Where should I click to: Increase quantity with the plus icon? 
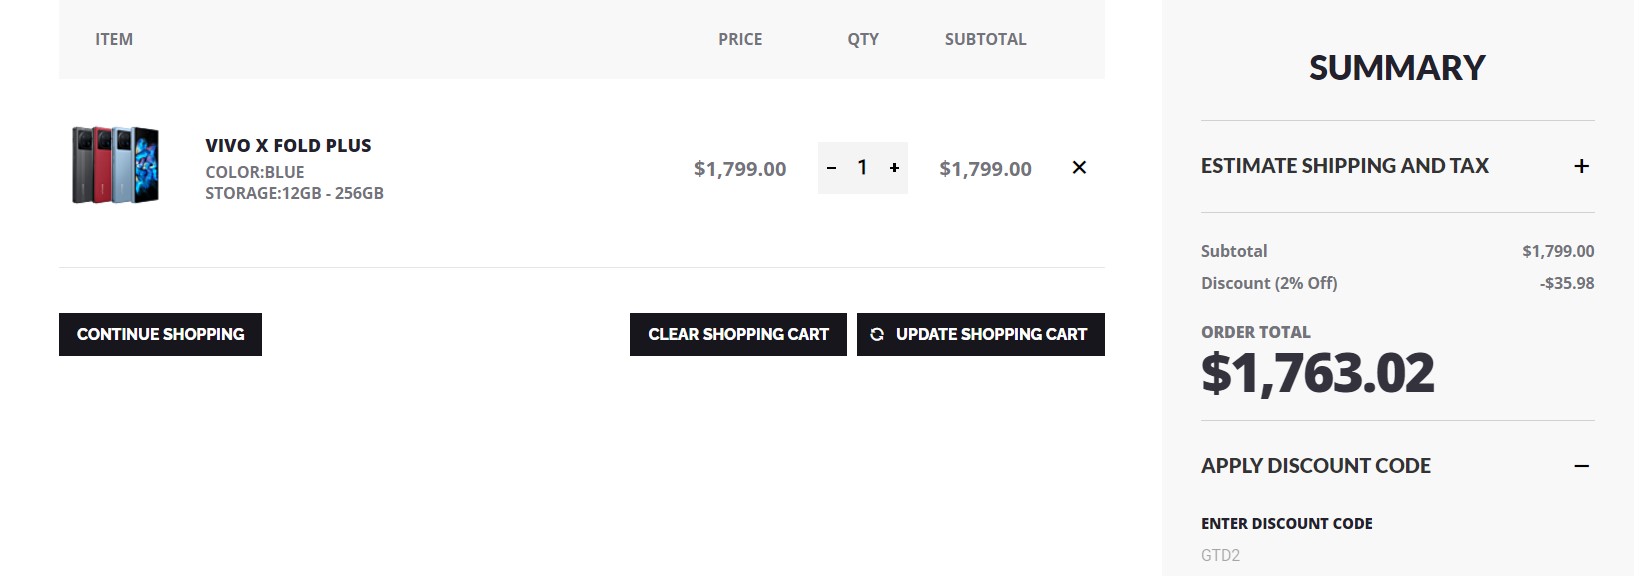point(894,168)
